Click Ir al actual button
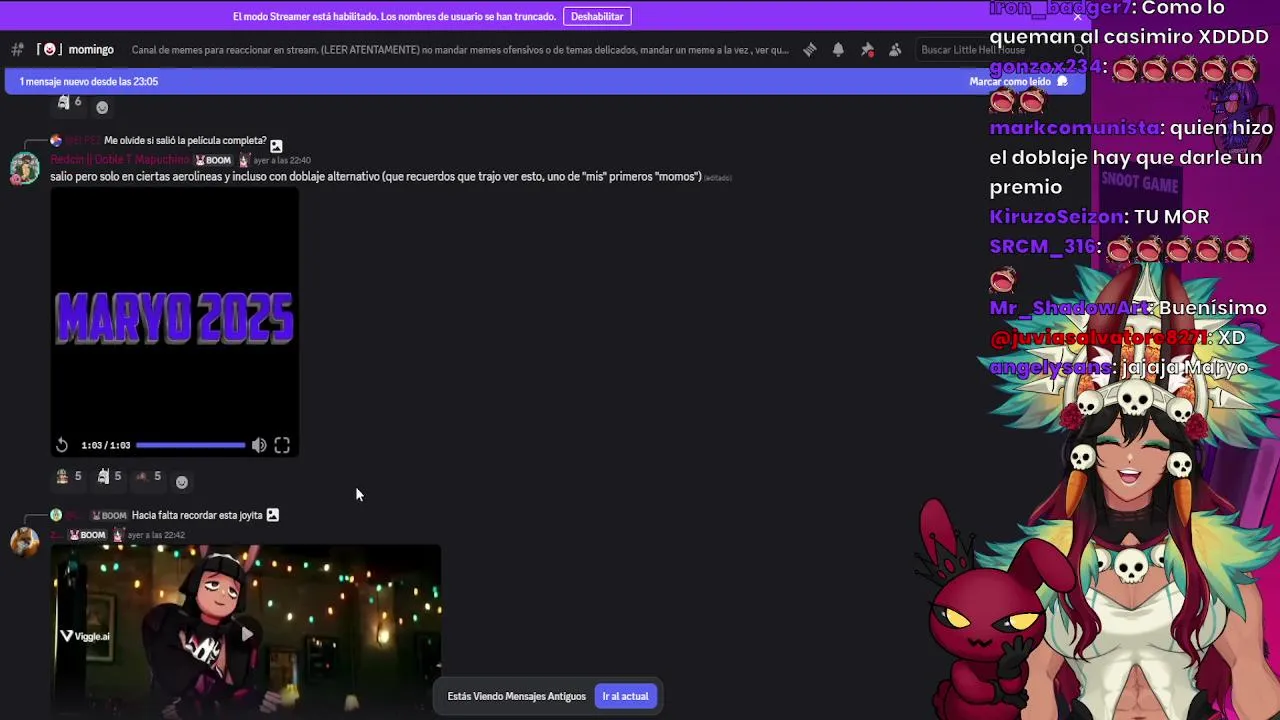Screen dimensions: 1280x720 click(625, 696)
